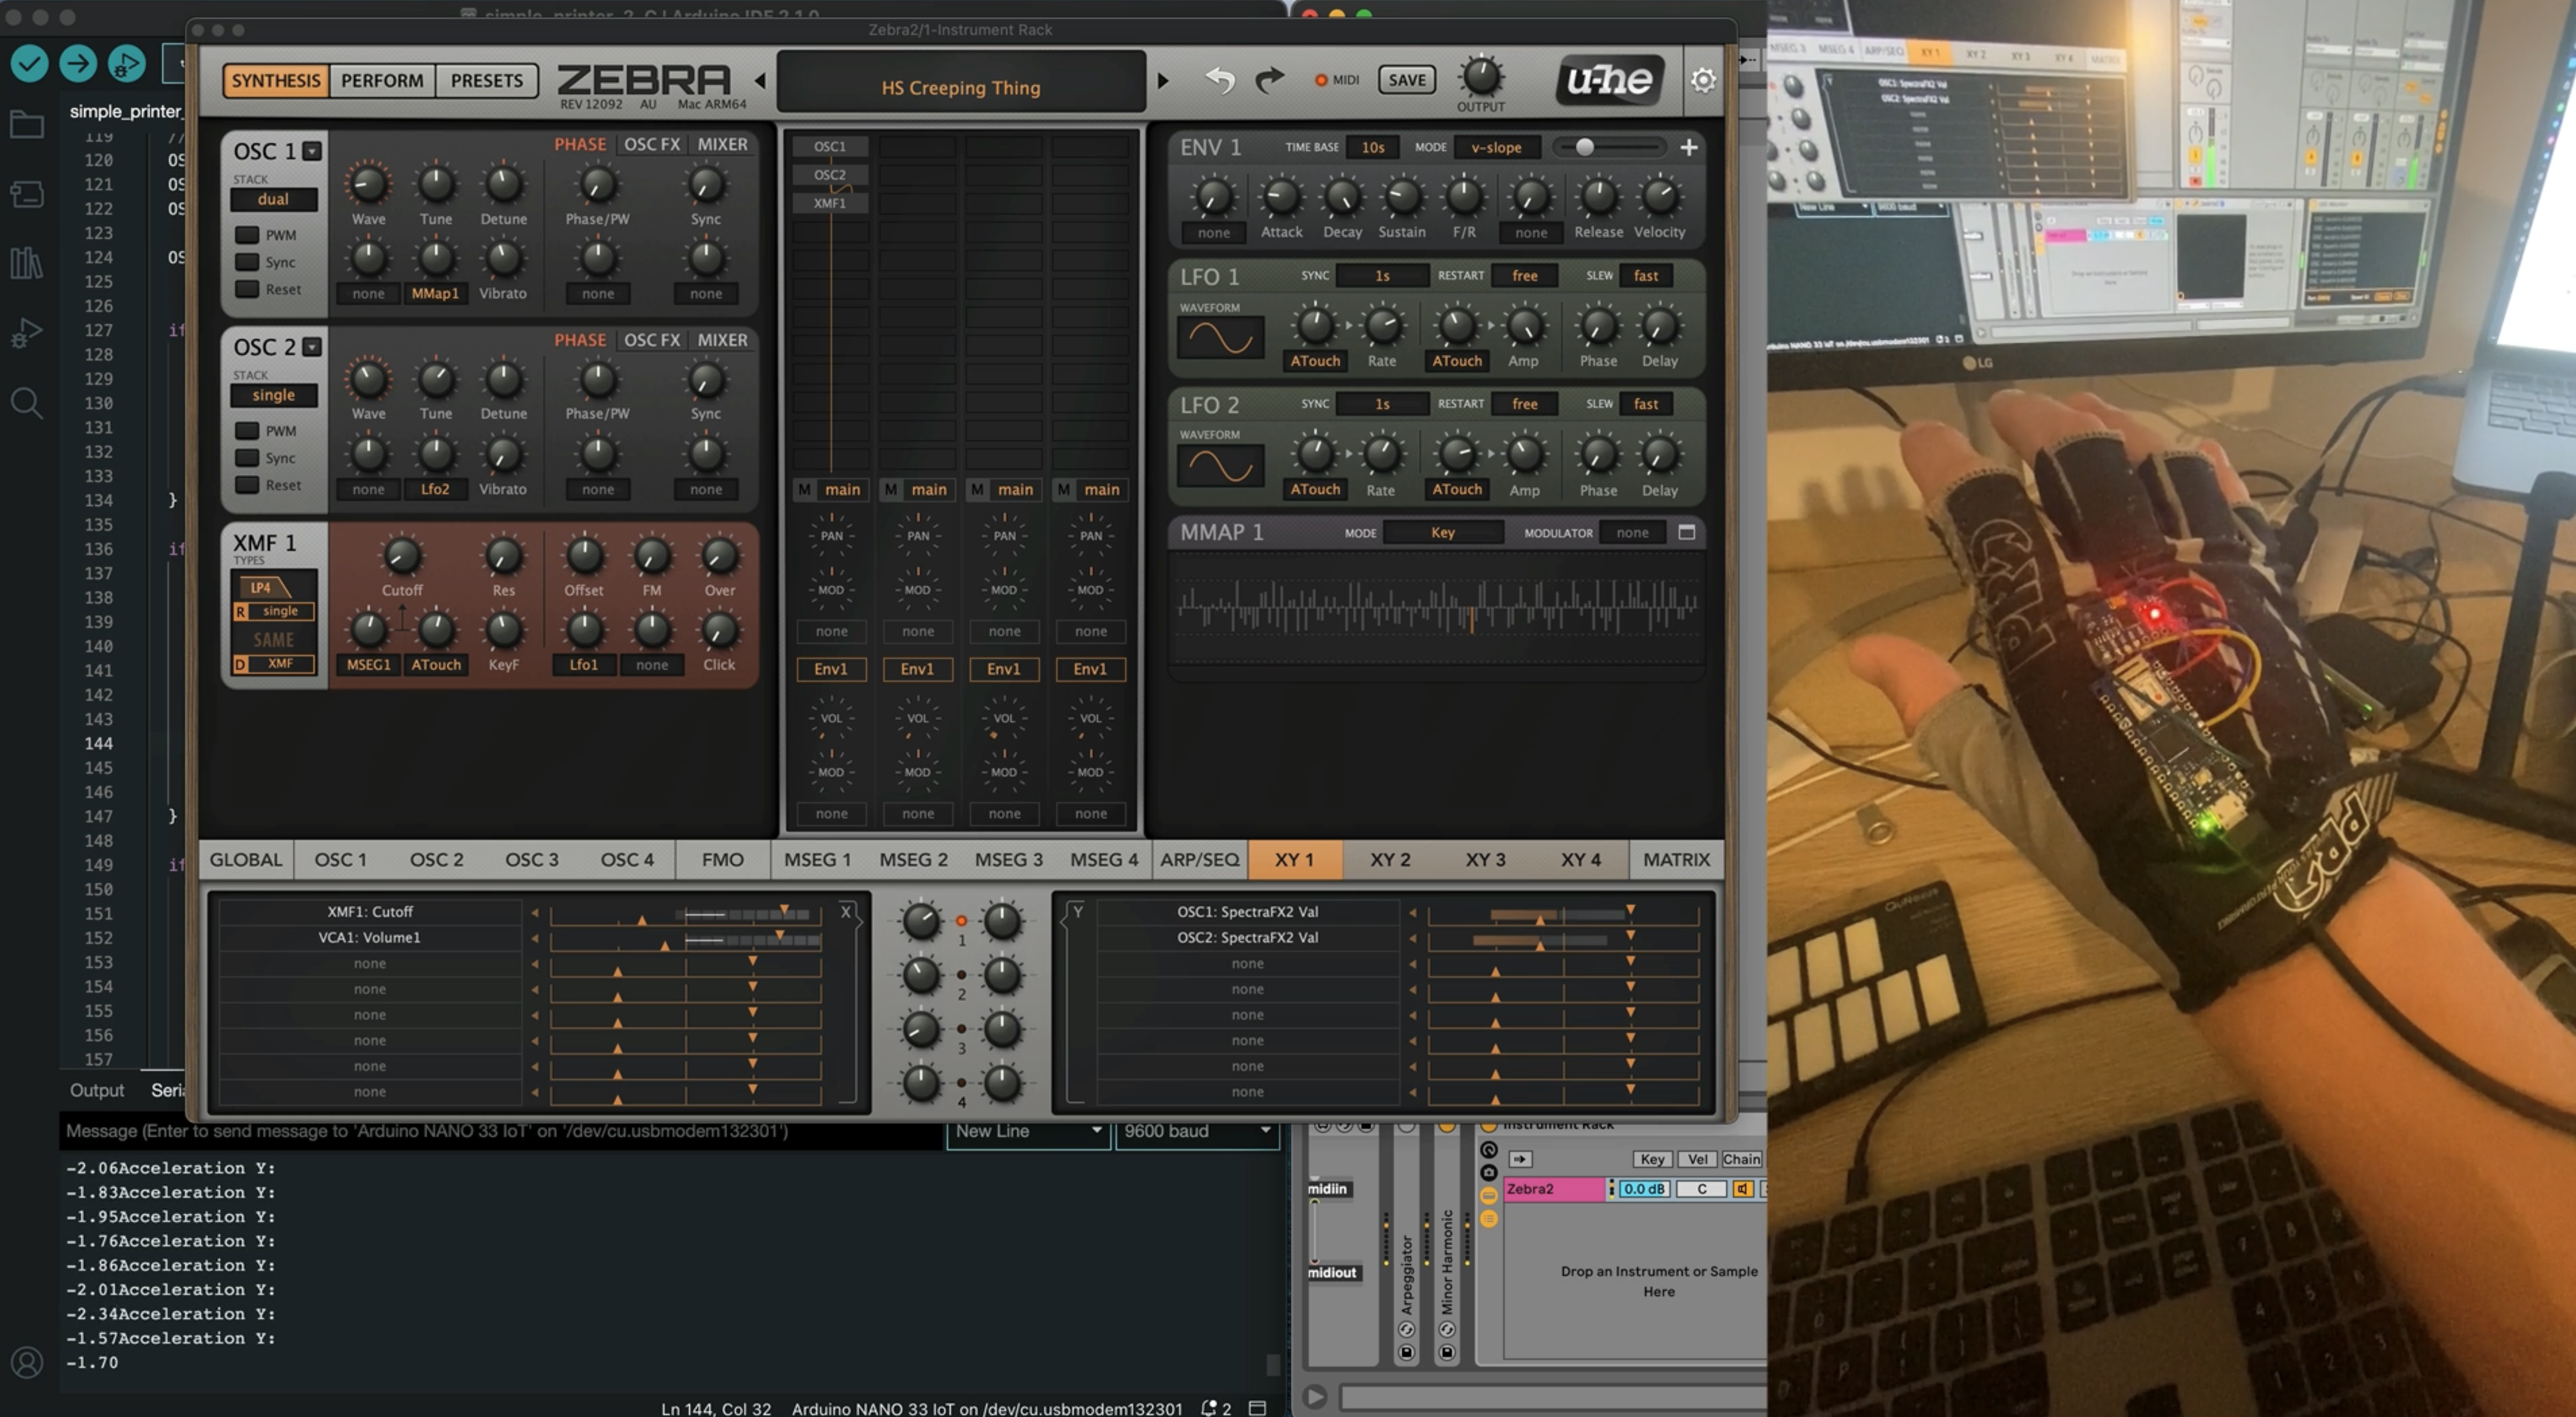Click the MIDI activity indicator

(x=1320, y=80)
